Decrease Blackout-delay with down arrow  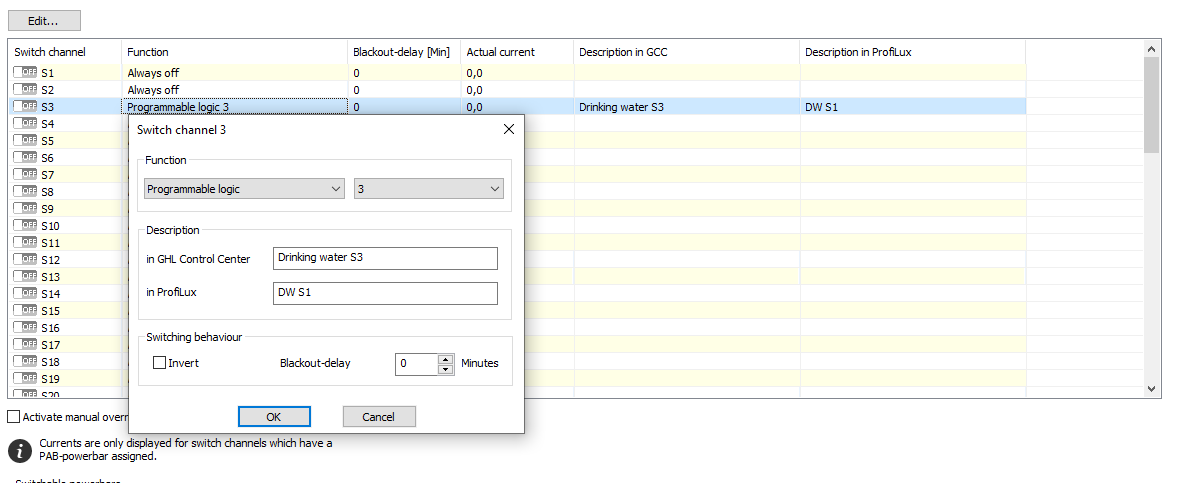pyautogui.click(x=445, y=369)
